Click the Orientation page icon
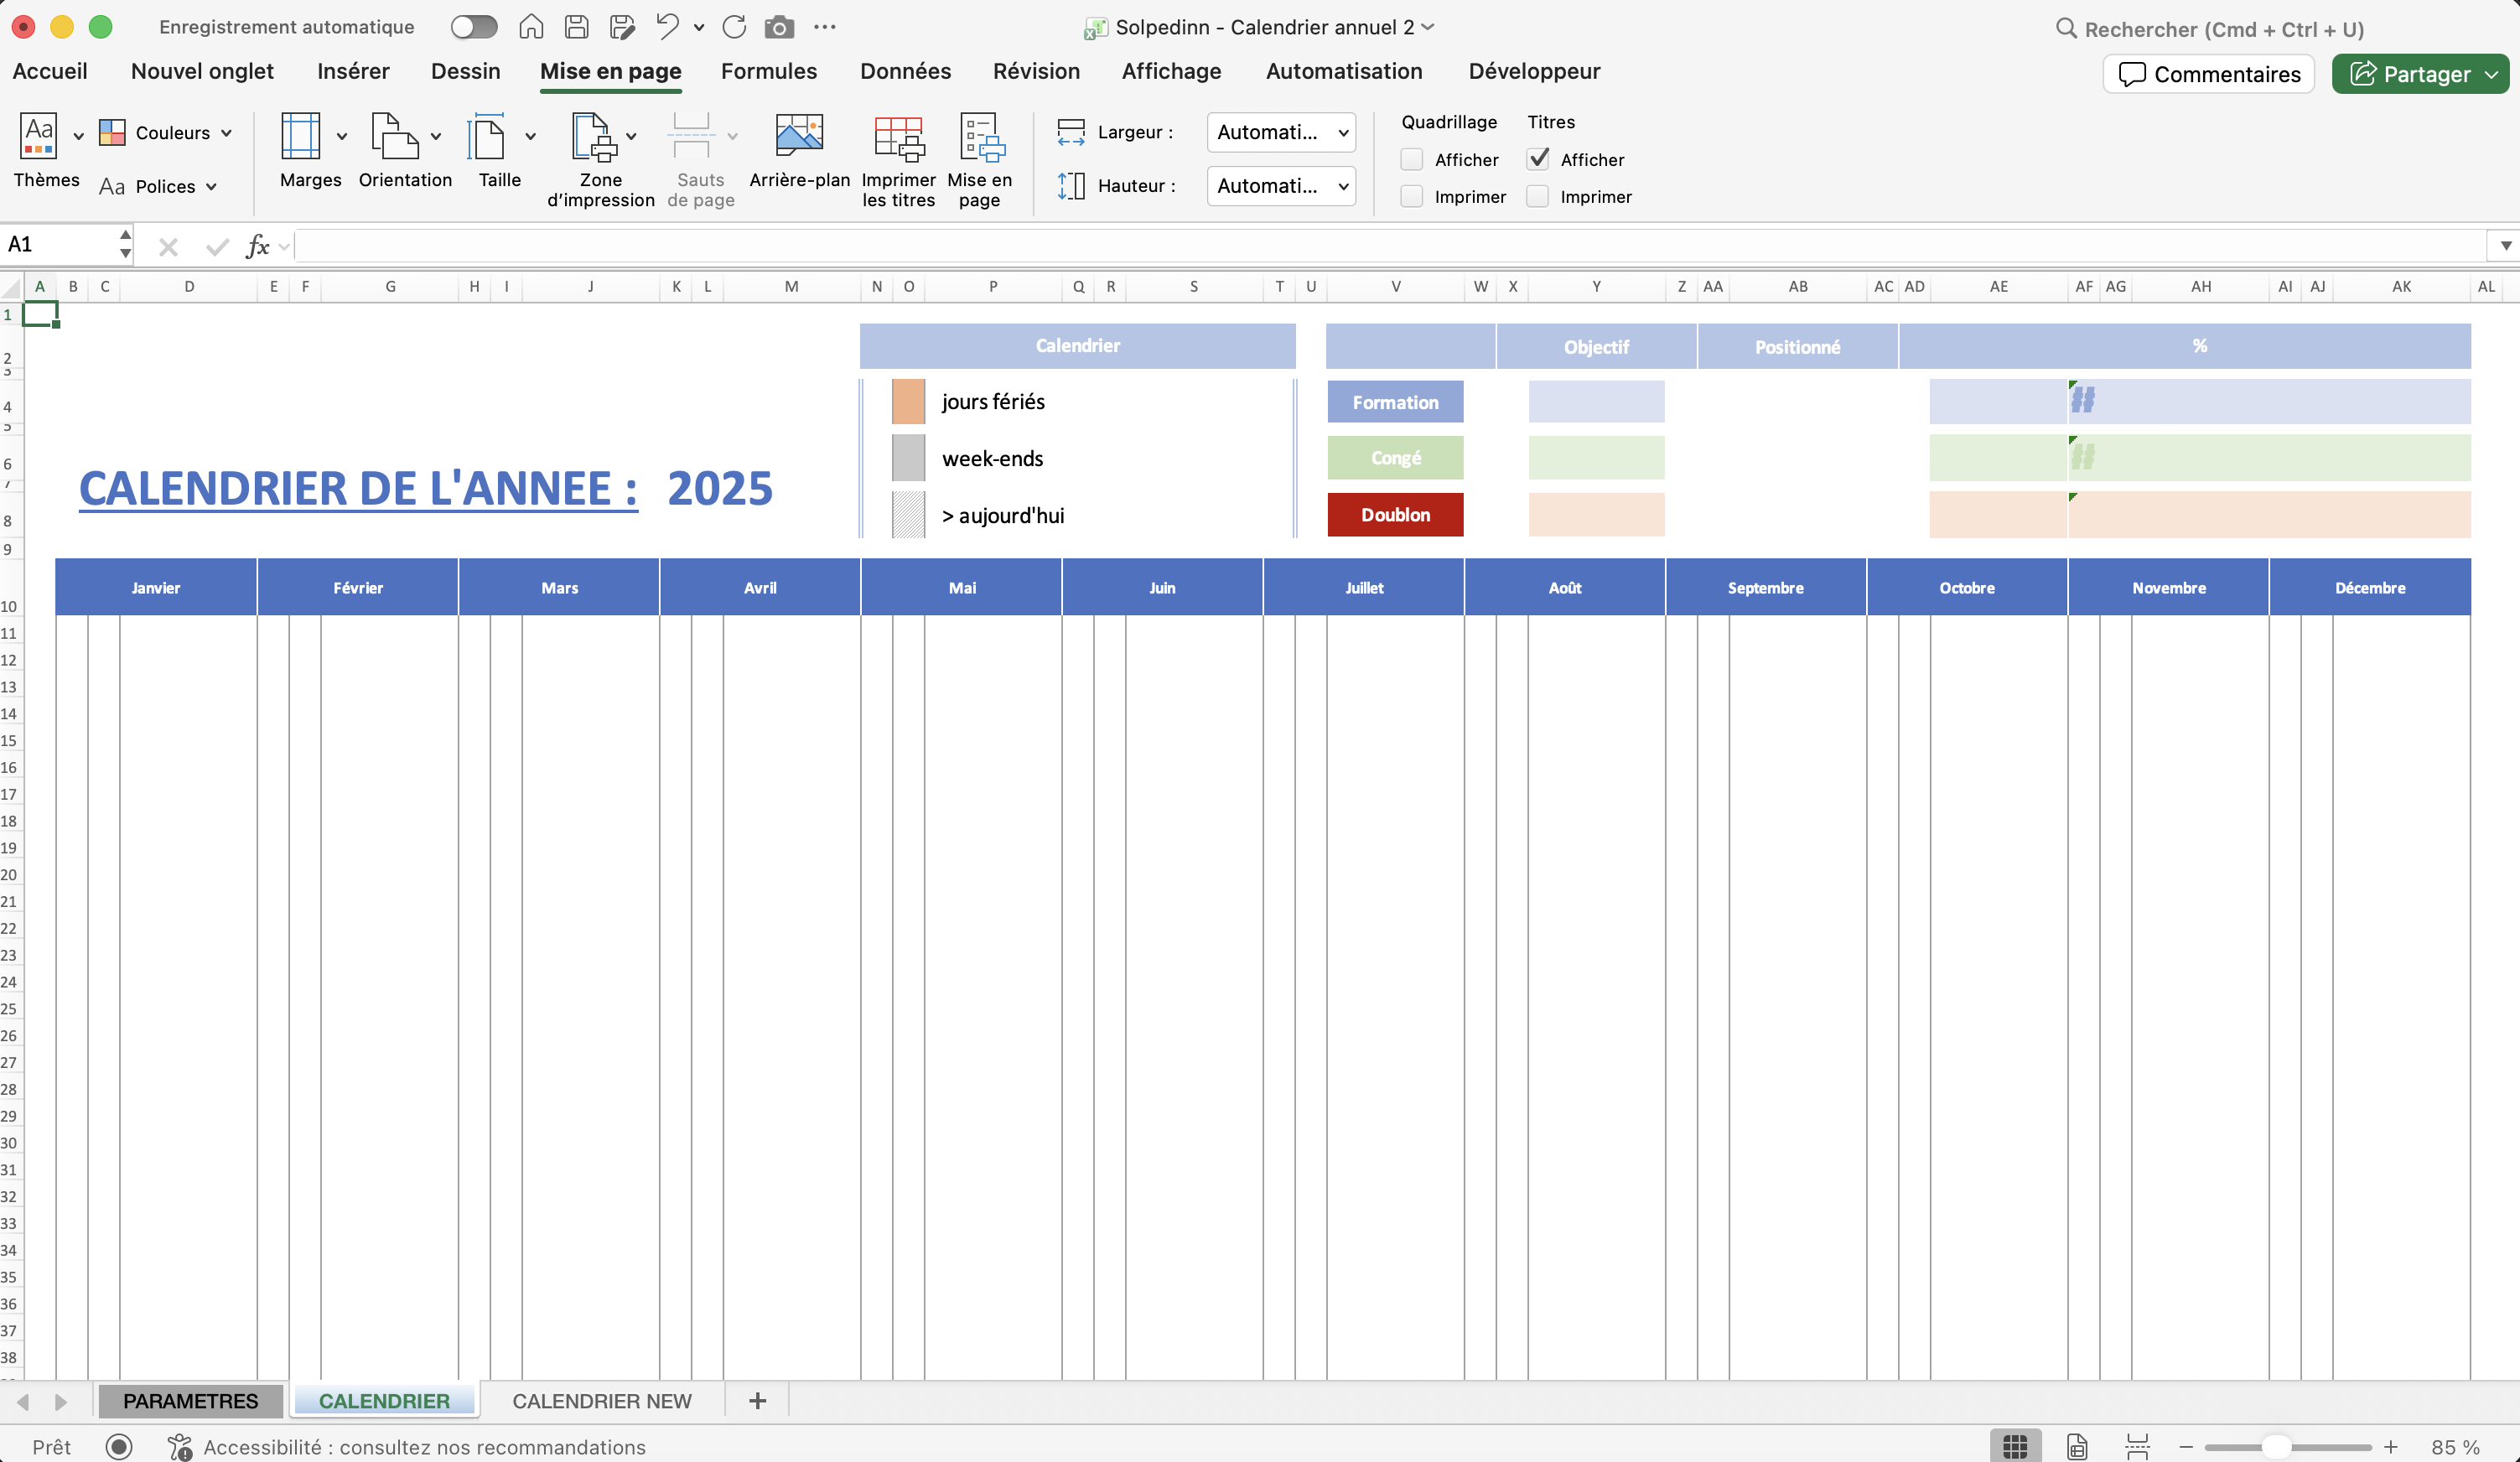This screenshot has width=2520, height=1462. (x=394, y=137)
